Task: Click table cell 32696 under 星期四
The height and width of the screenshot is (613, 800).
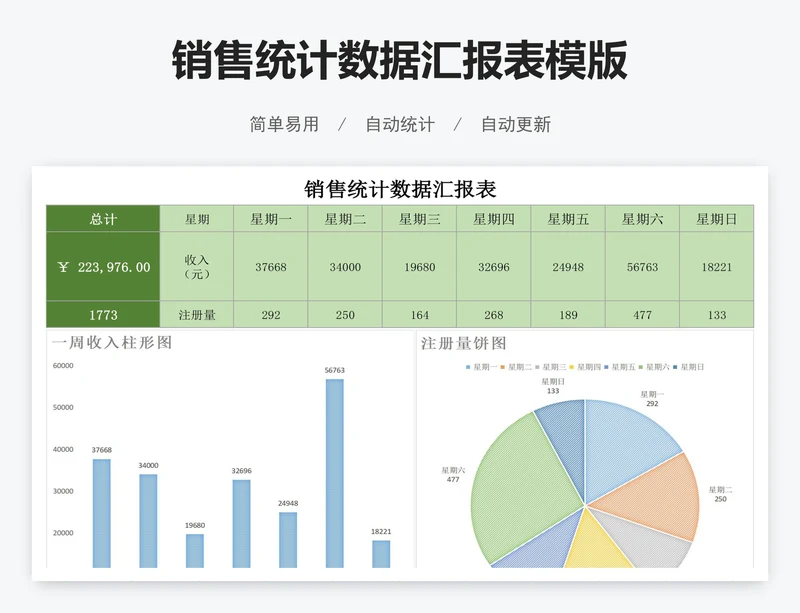Action: pos(494,266)
